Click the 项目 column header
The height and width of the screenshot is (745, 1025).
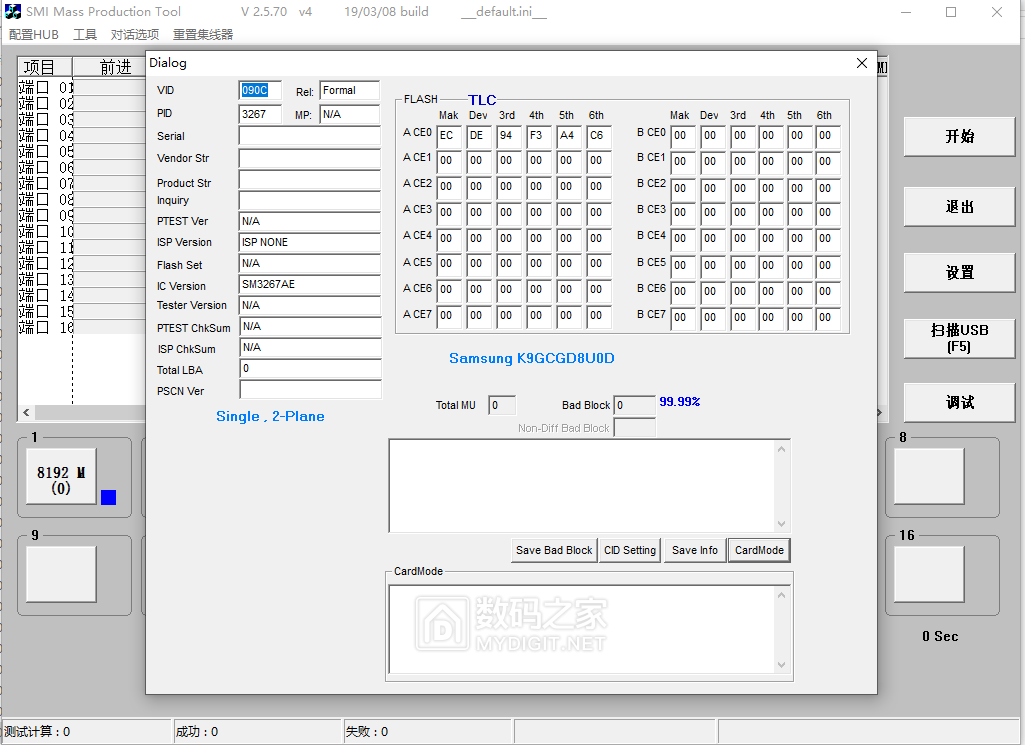(44, 67)
